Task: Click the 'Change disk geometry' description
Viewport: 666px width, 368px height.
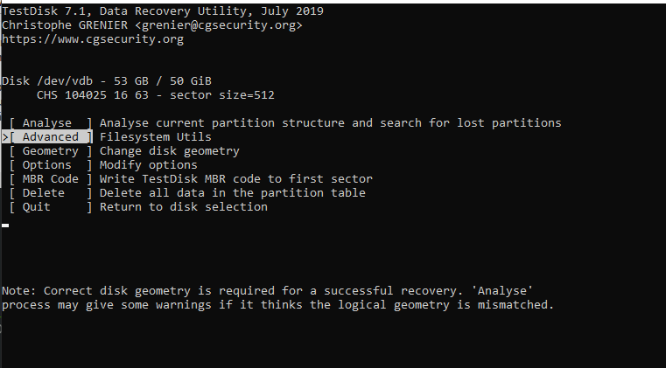Action: [x=169, y=151]
